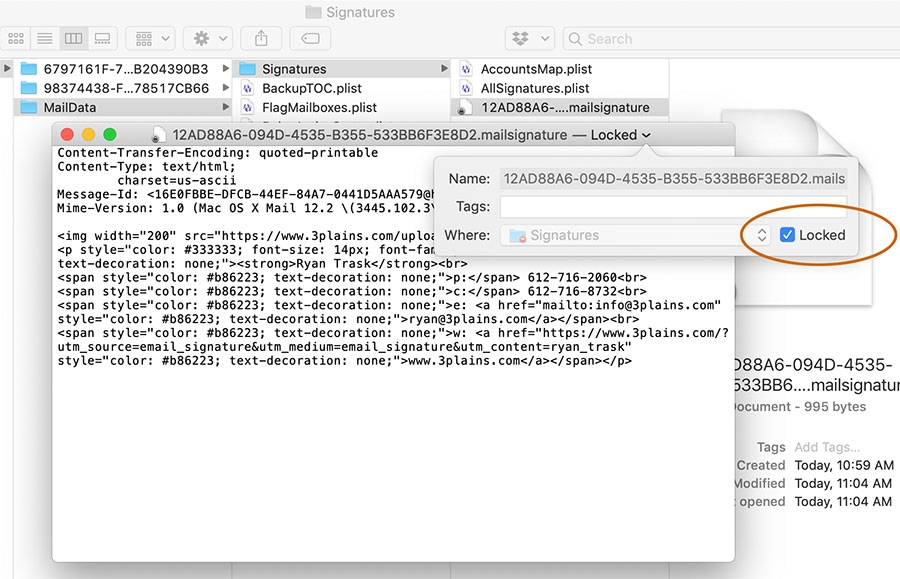
Task: Select BackupTOC.plist file
Action: point(342,88)
